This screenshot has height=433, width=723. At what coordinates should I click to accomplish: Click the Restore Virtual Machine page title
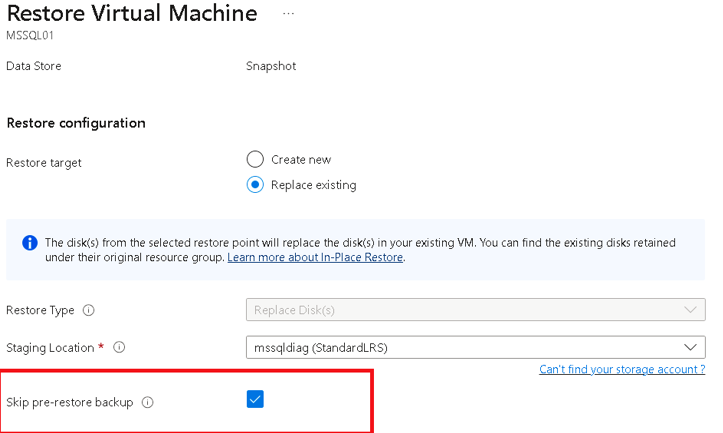point(132,14)
